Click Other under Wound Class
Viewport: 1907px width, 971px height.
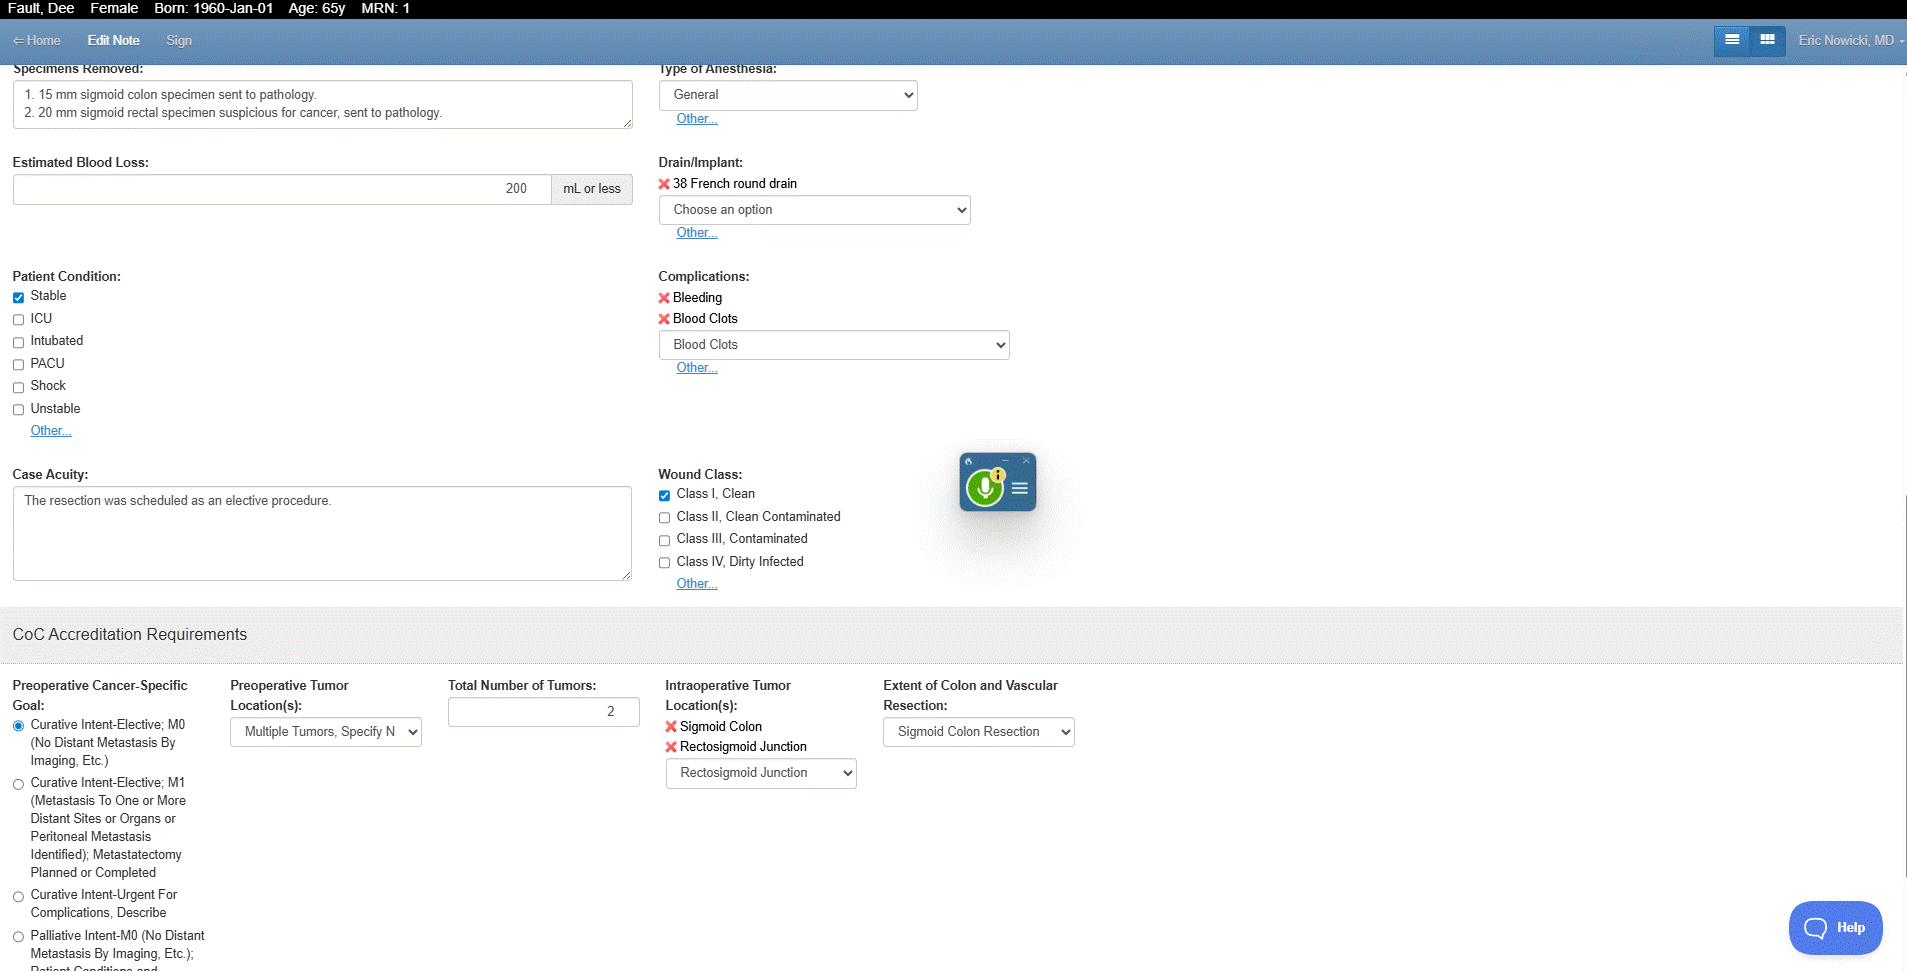tap(696, 583)
